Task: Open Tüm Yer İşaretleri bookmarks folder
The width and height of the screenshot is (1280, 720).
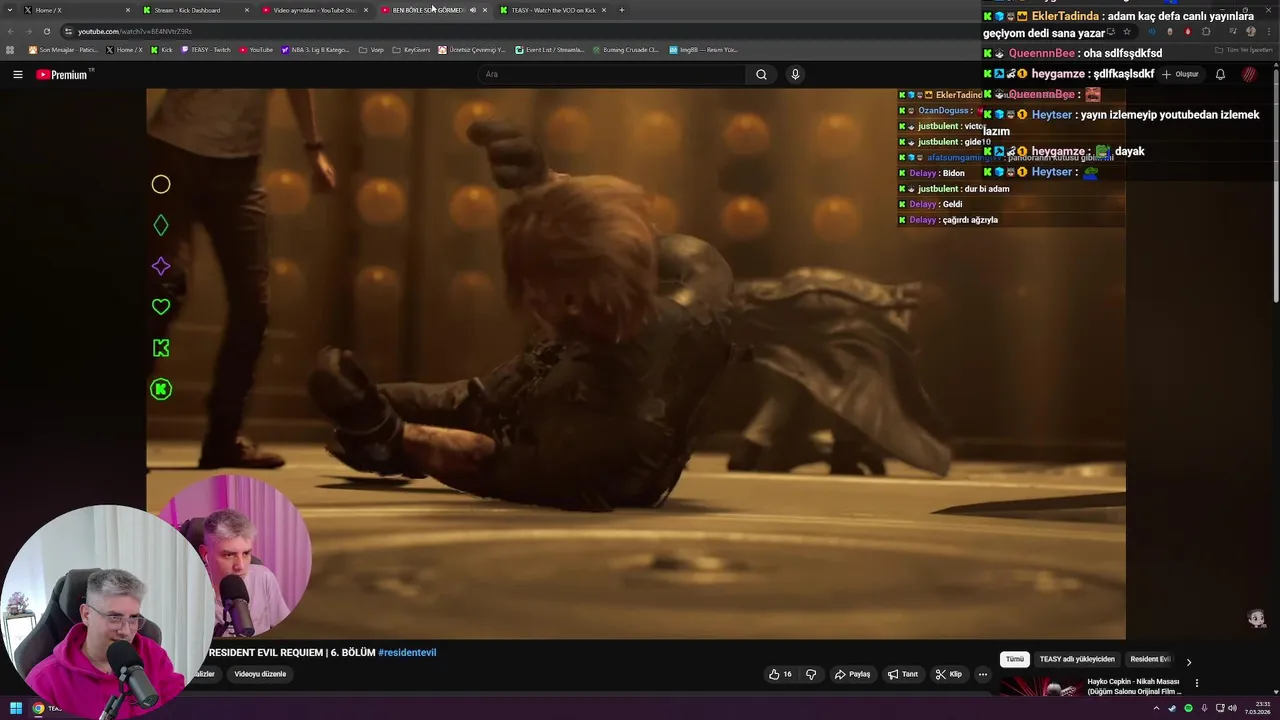Action: (1244, 49)
